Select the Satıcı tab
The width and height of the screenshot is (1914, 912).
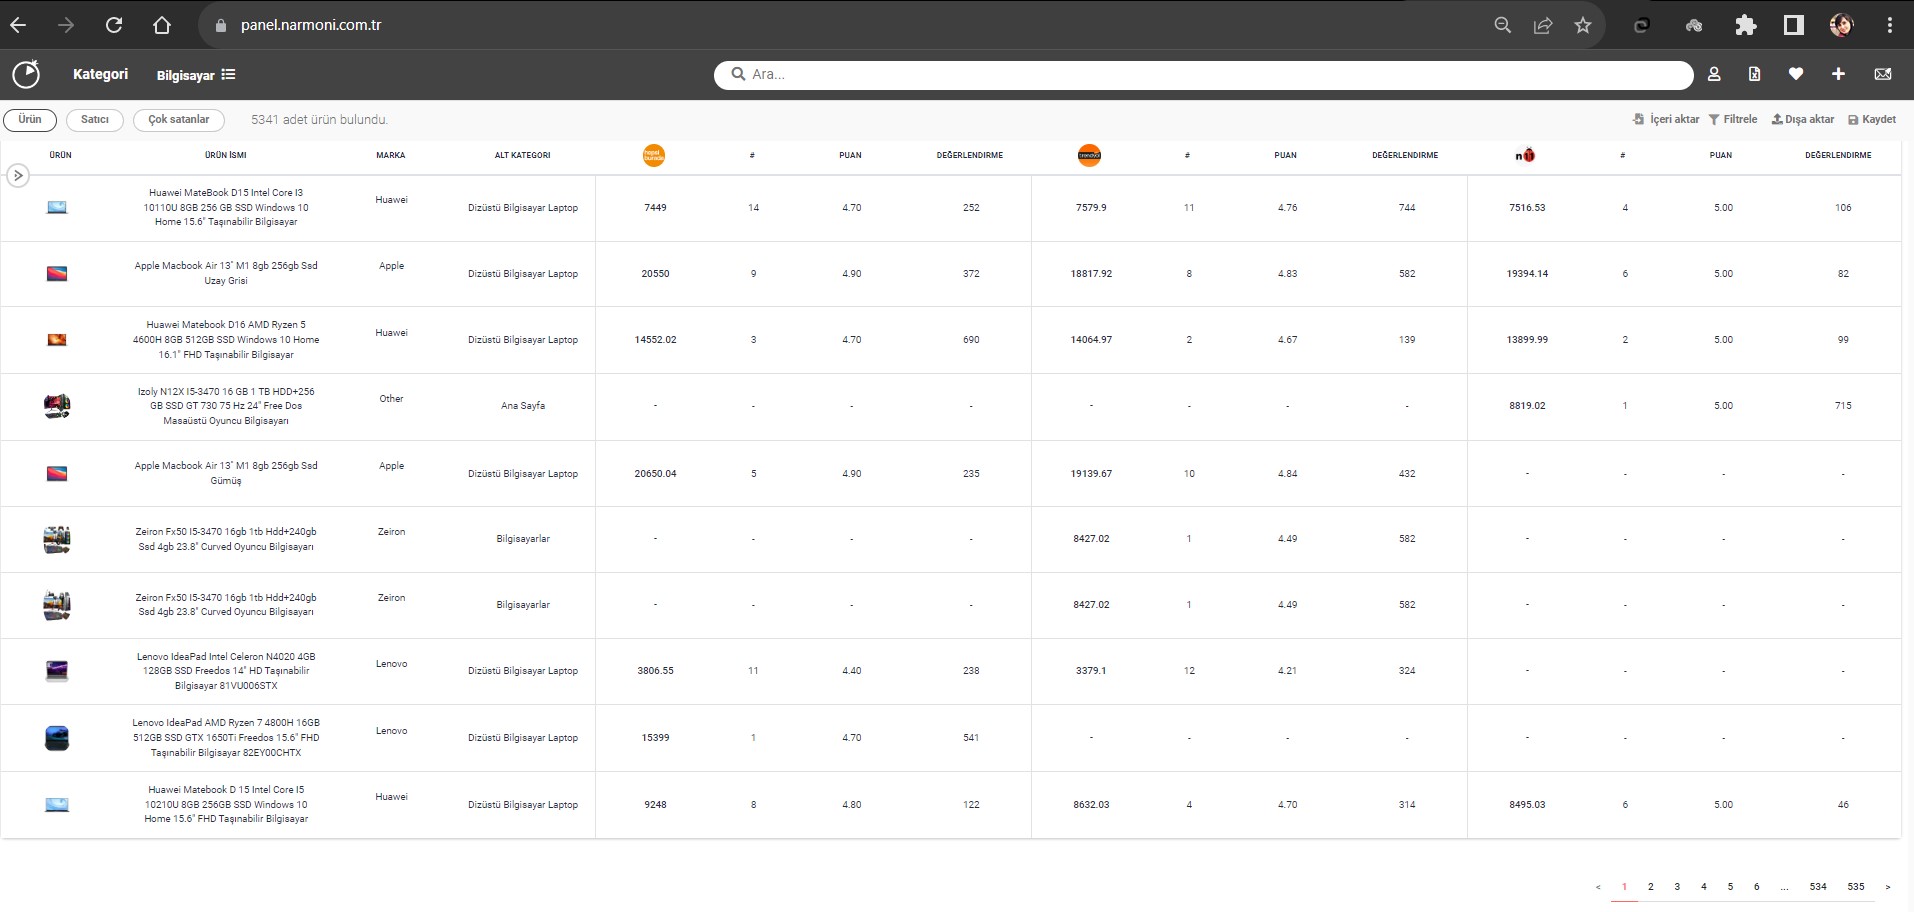[95, 120]
